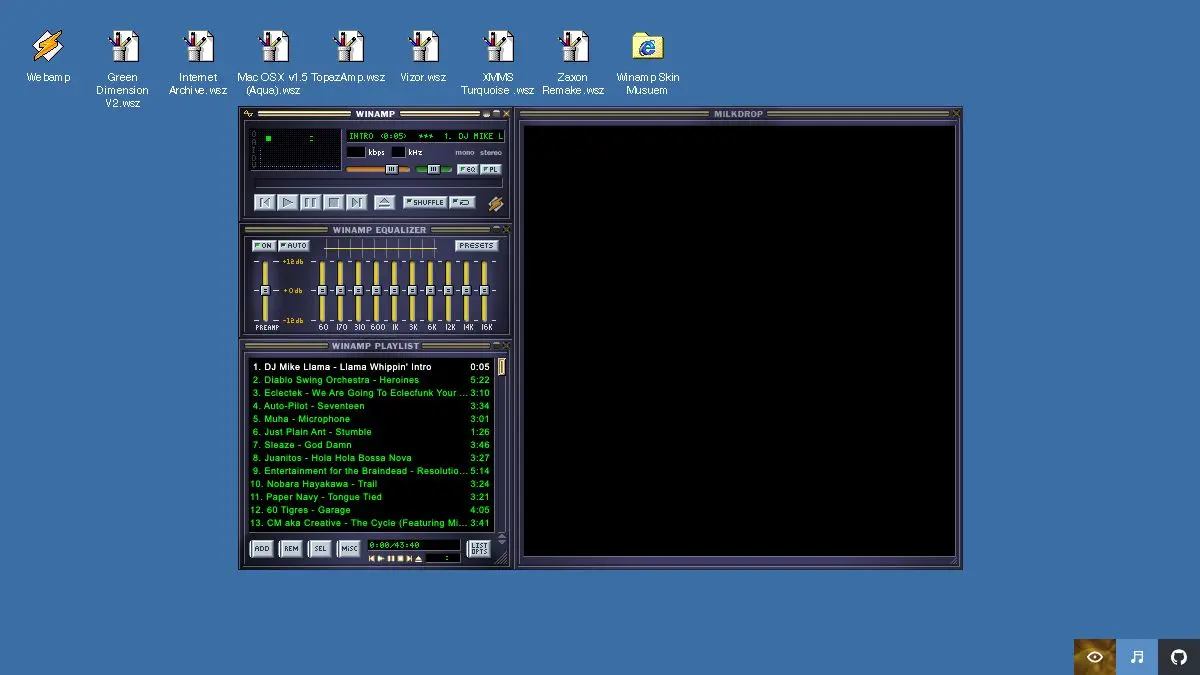
Task: Toggle the PL playlist window button
Action: point(490,169)
